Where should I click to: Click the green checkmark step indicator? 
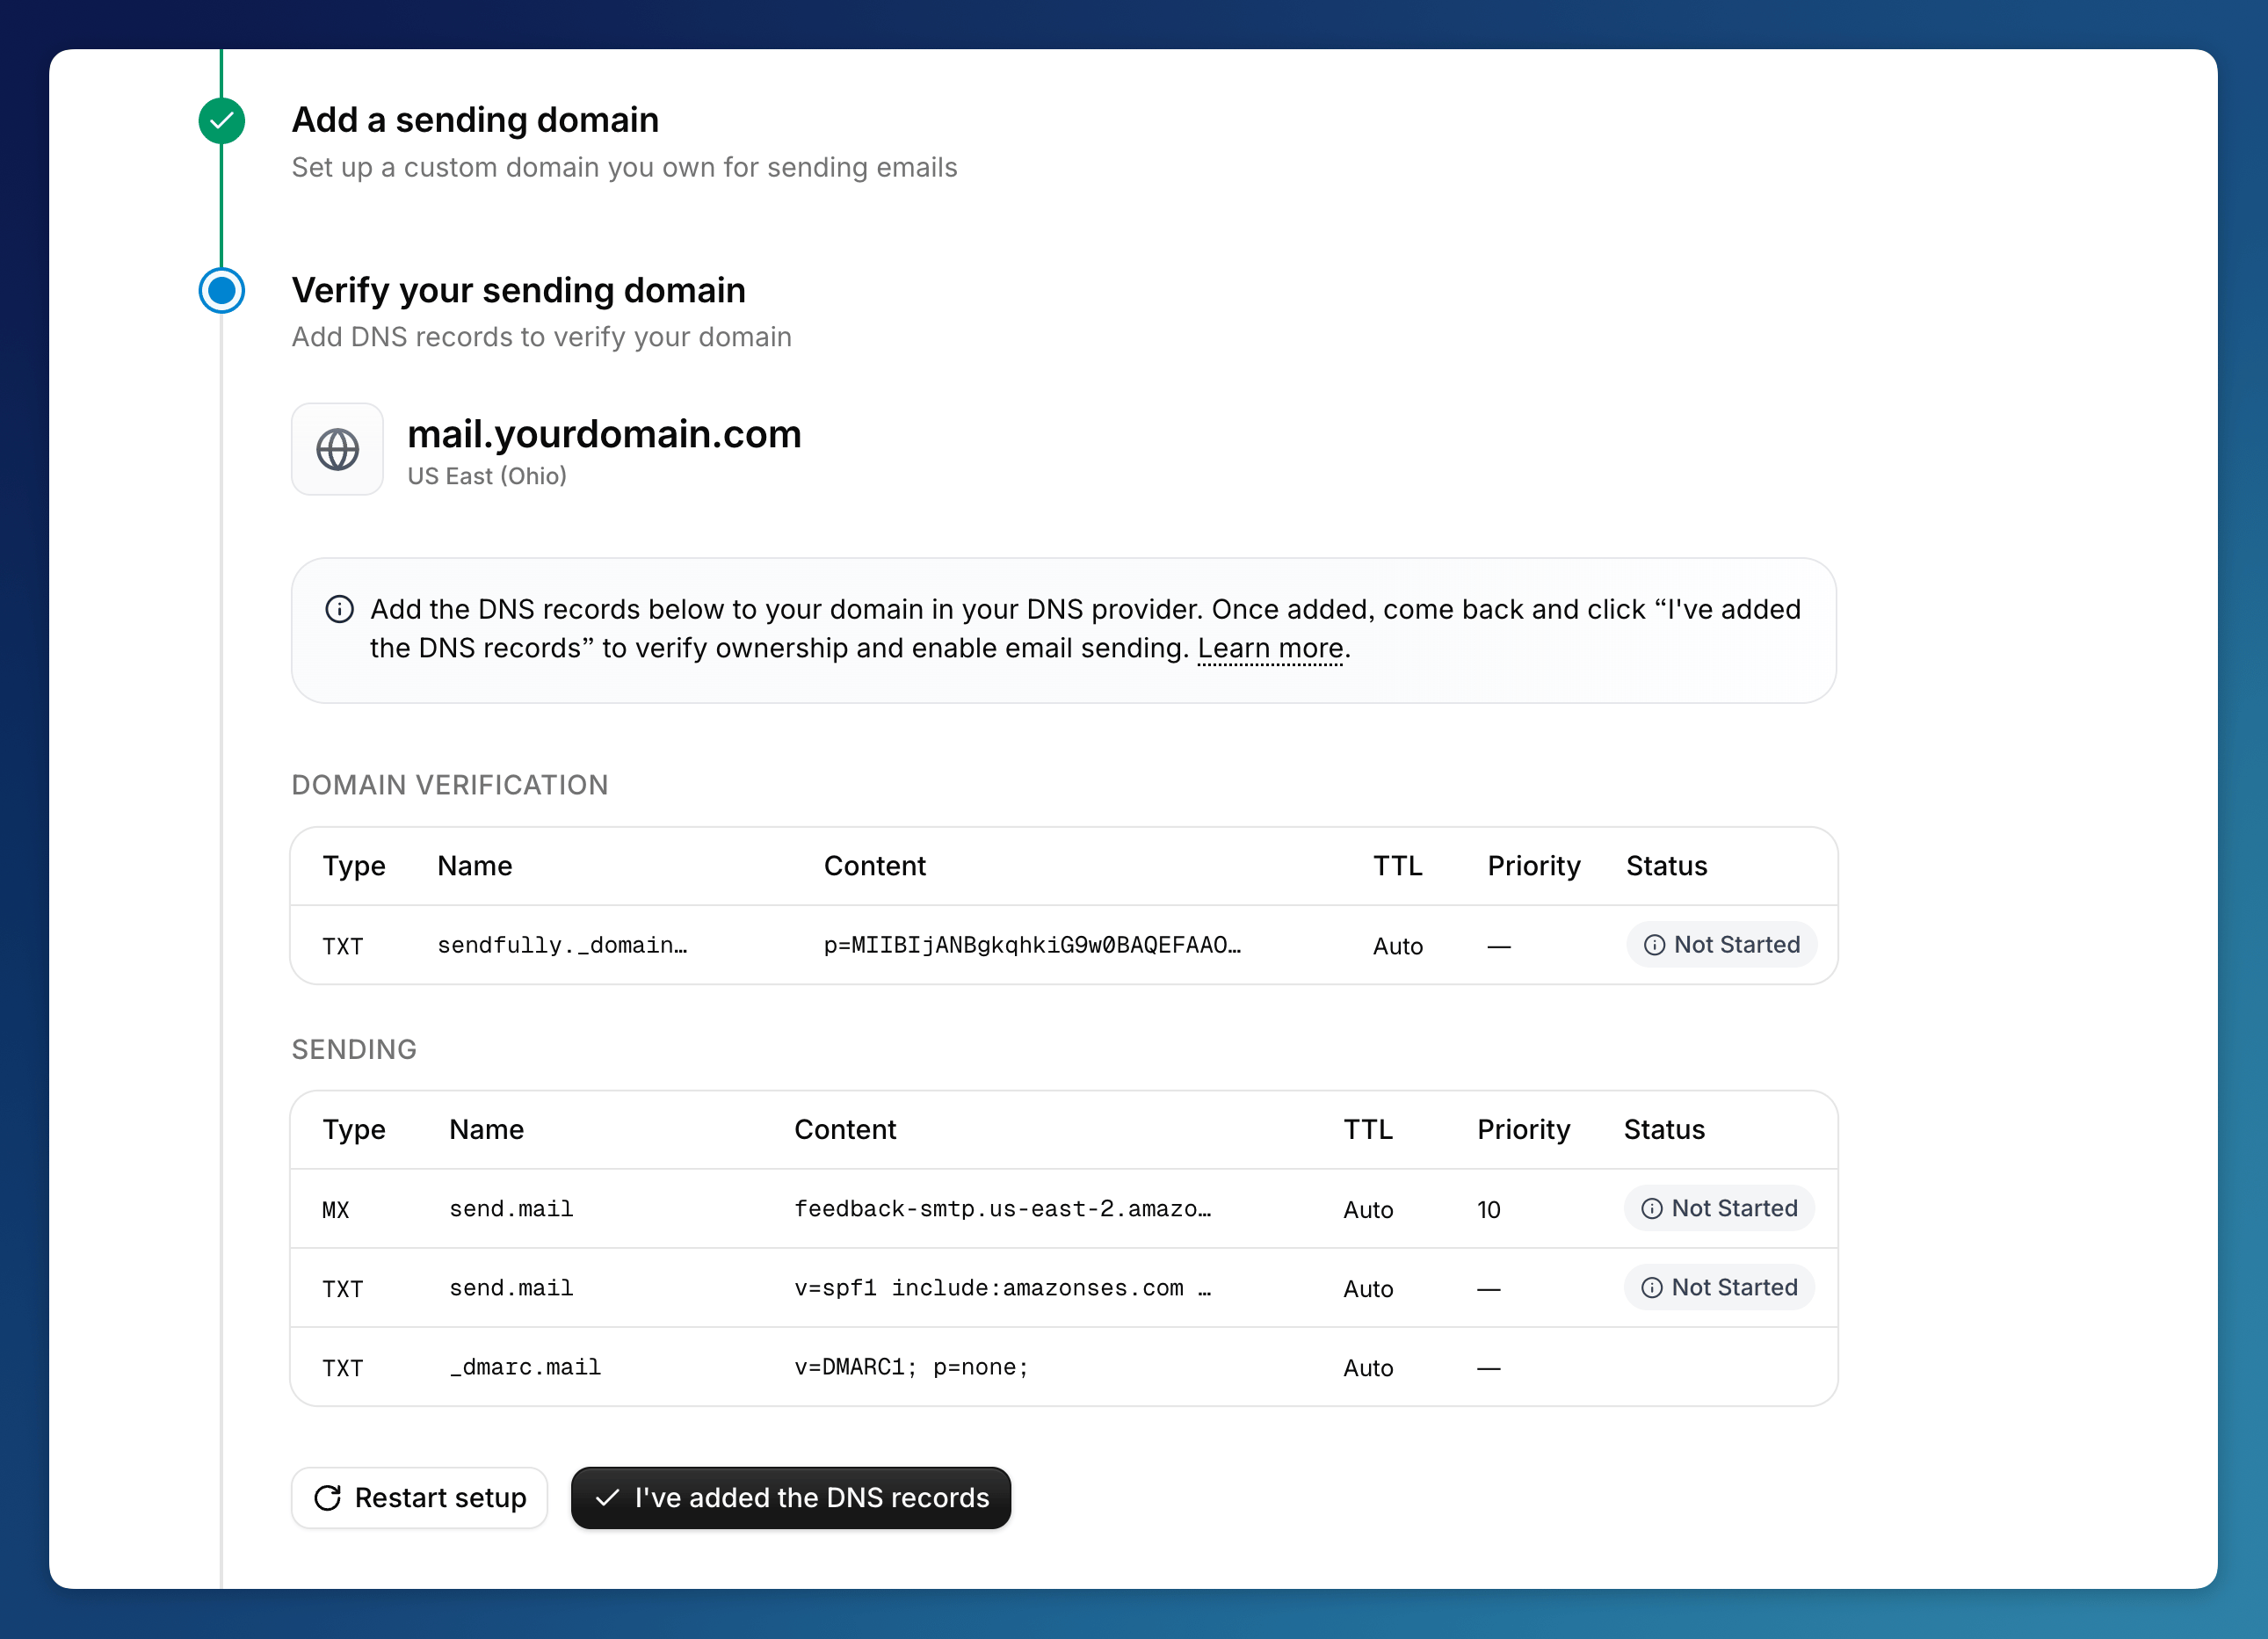click(x=222, y=120)
